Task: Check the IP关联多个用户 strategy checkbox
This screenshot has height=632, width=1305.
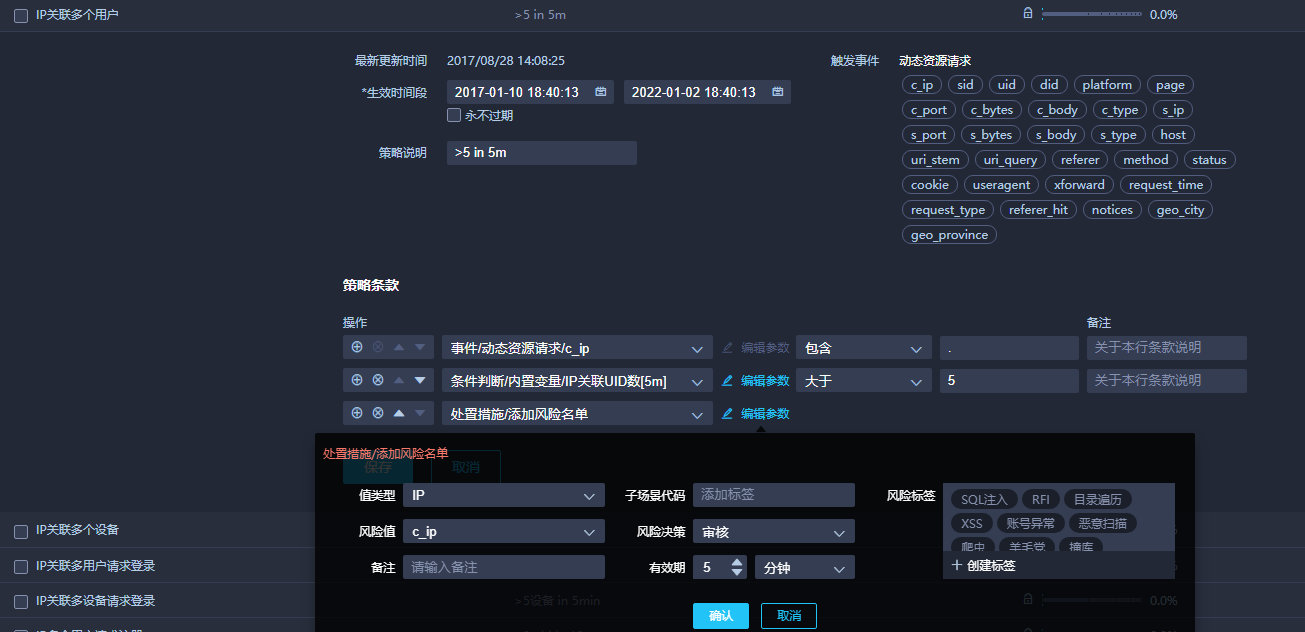Action: 21,15
